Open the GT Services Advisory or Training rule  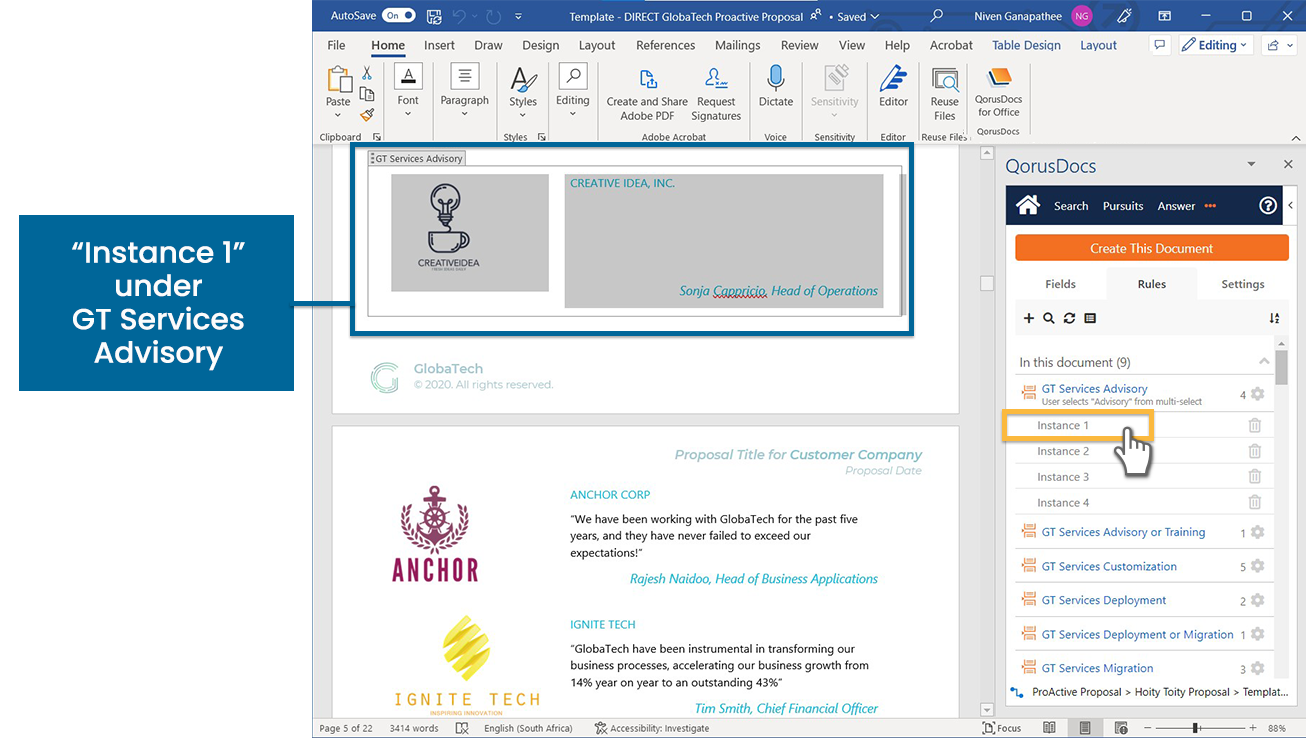[1123, 532]
